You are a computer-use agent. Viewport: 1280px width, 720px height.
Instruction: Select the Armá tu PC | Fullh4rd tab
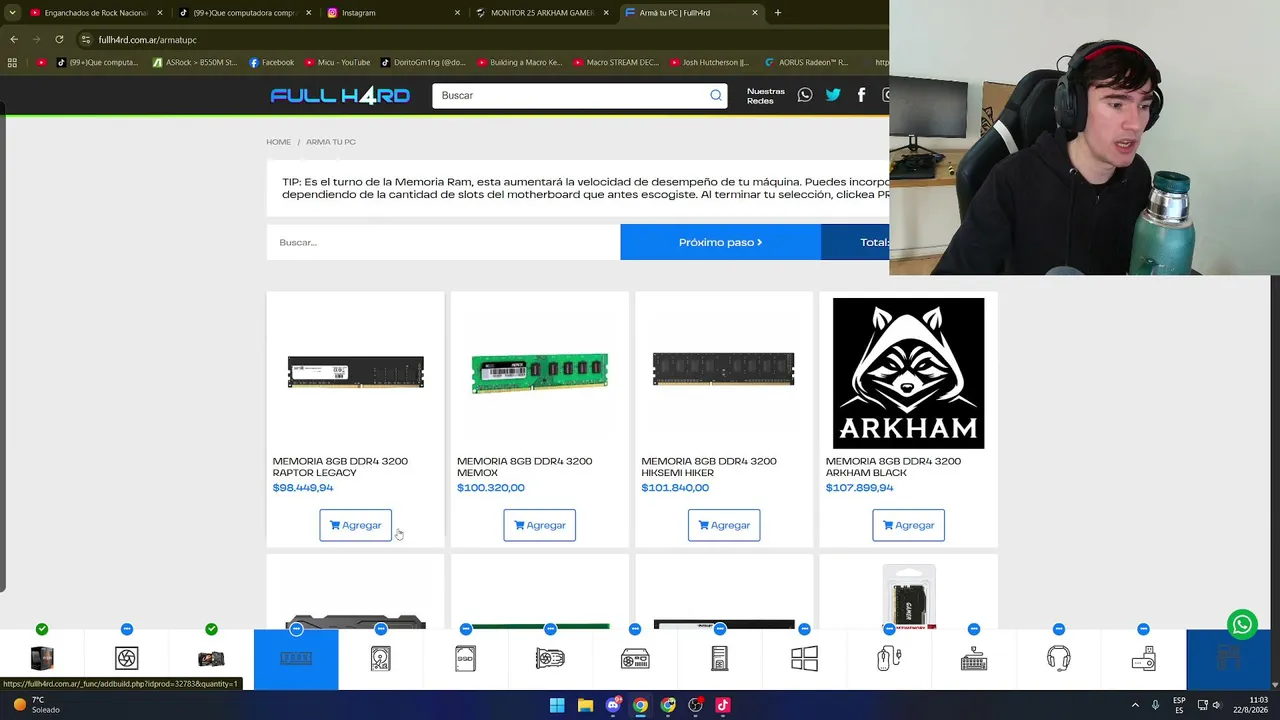click(x=690, y=13)
